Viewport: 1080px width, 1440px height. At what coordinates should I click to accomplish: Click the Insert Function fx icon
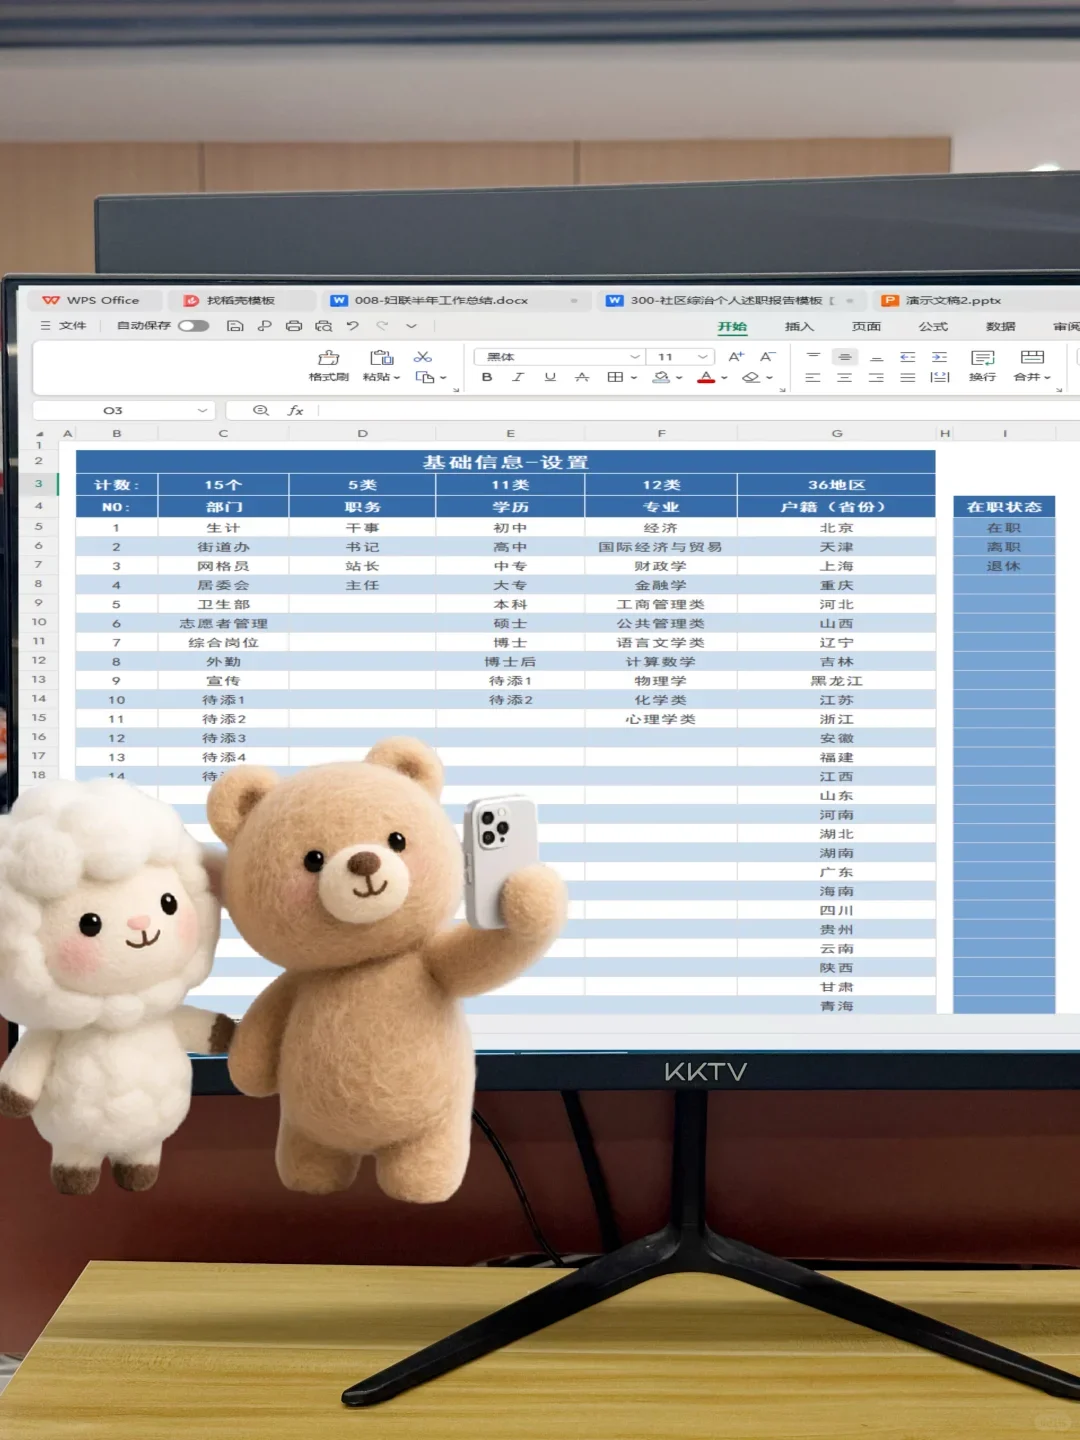(x=296, y=410)
